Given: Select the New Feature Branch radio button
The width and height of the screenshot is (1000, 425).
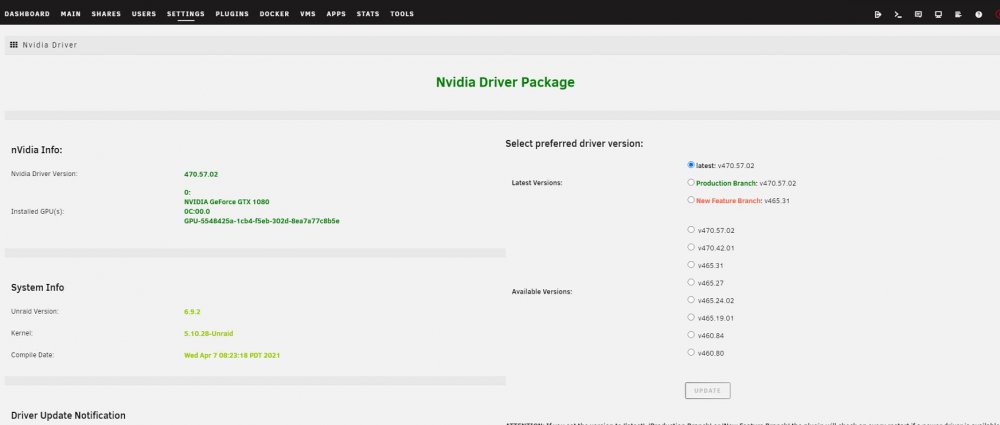Looking at the screenshot, I should [691, 200].
